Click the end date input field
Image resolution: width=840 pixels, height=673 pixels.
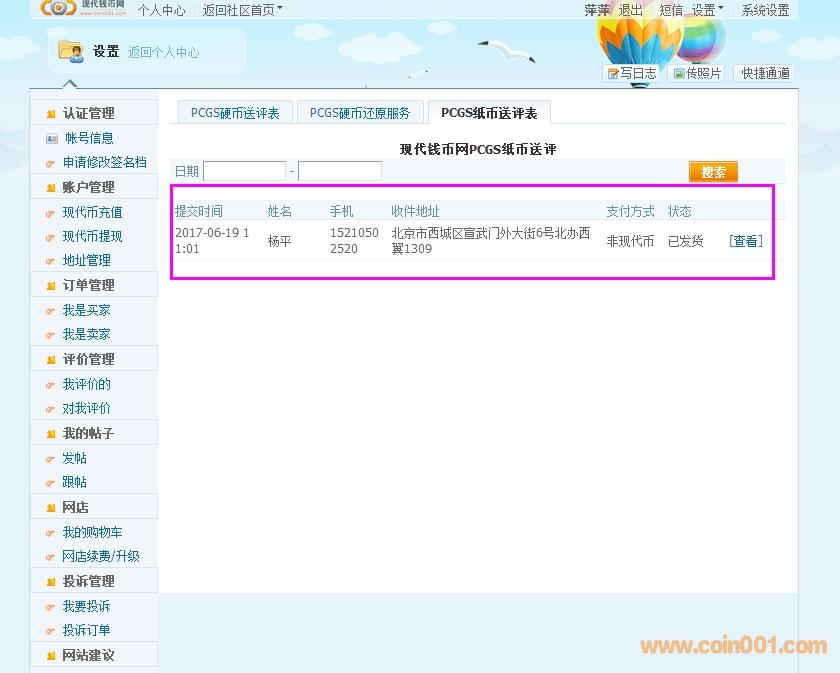coord(340,171)
